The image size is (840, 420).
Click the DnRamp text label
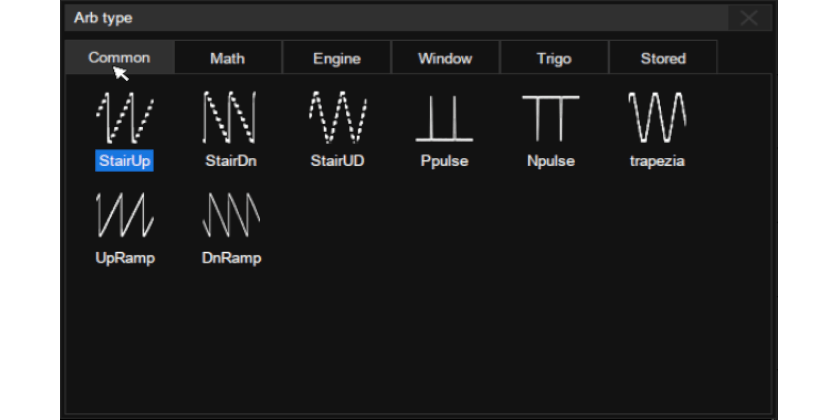231,258
